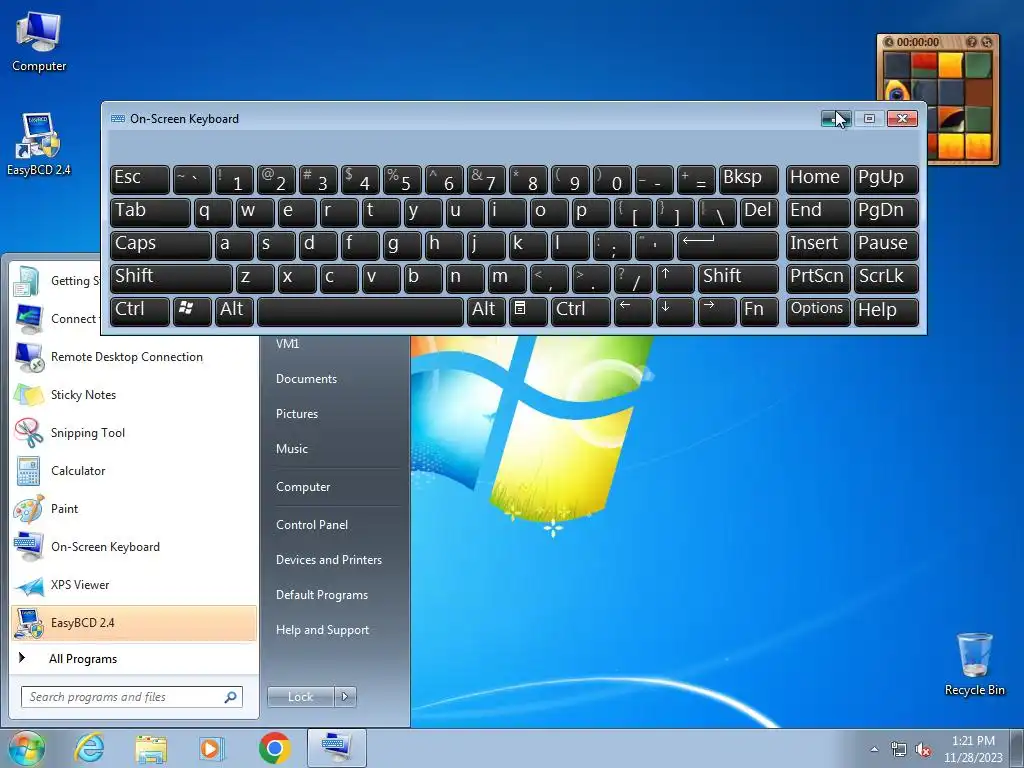The height and width of the screenshot is (768, 1024).
Task: Select EasyBCD 2.4 in Start menu
Action: (134, 622)
